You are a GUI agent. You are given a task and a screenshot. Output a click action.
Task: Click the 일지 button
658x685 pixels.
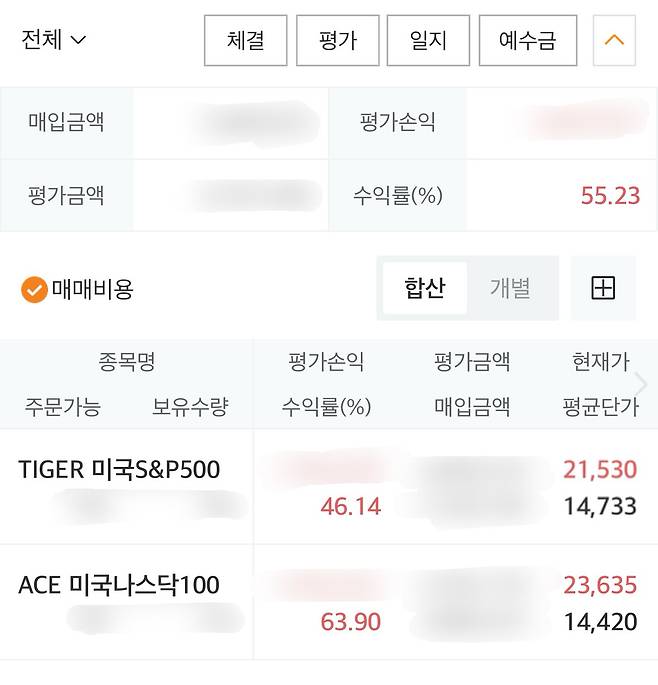click(428, 41)
